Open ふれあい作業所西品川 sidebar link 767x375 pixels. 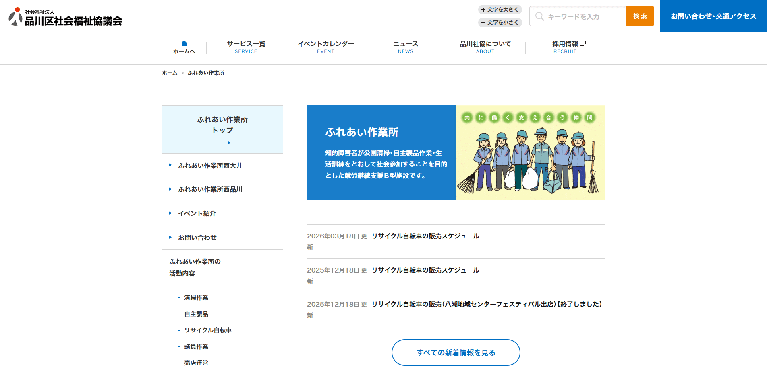(x=210, y=189)
